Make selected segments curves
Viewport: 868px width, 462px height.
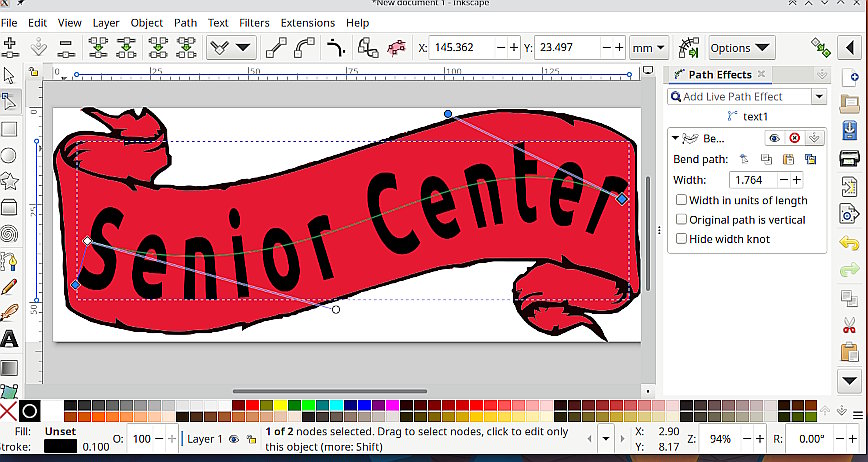(304, 48)
